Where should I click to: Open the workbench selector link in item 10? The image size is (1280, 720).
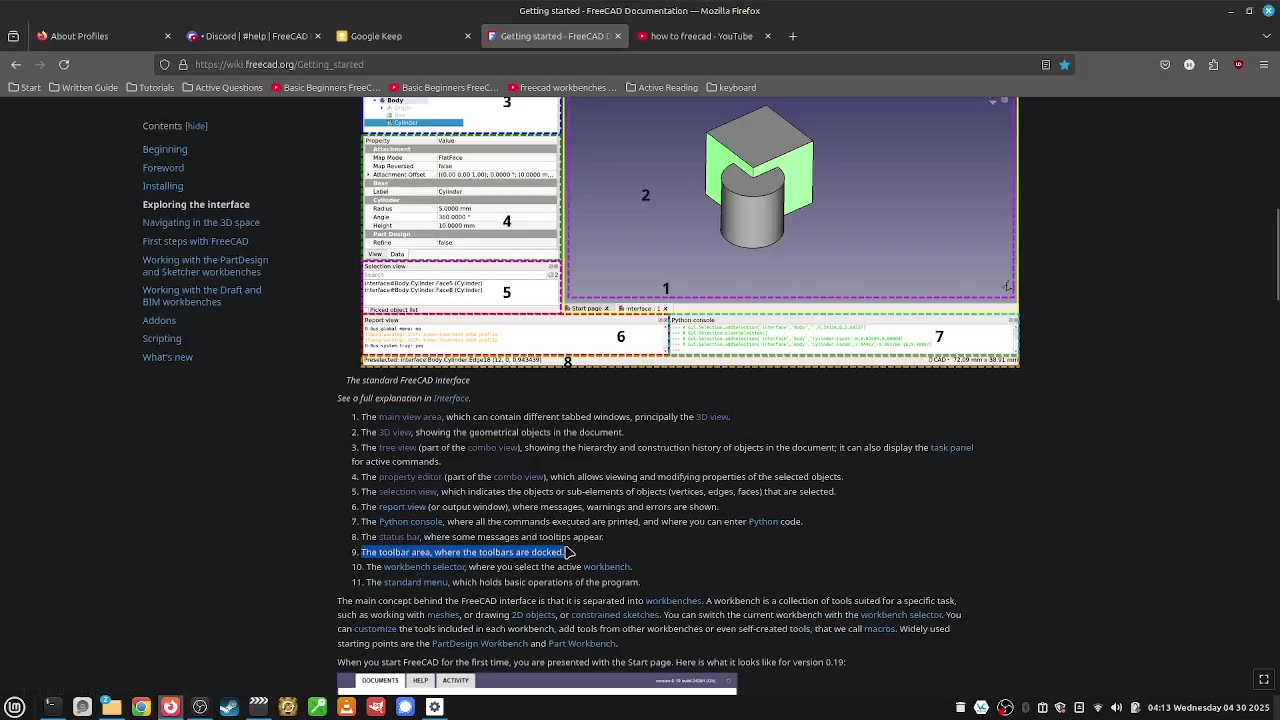(x=424, y=567)
